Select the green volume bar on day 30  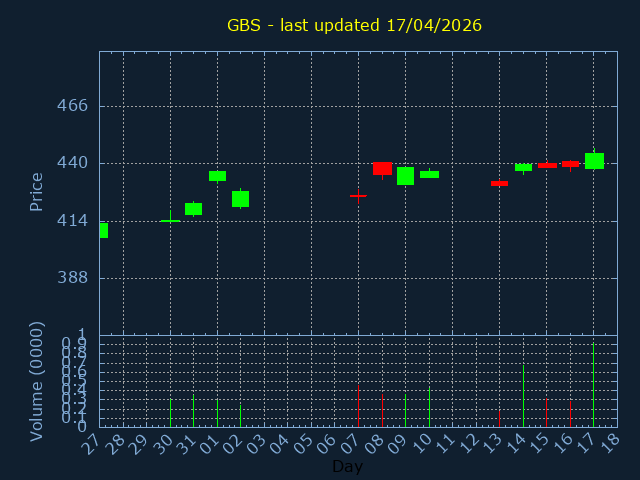[170, 412]
